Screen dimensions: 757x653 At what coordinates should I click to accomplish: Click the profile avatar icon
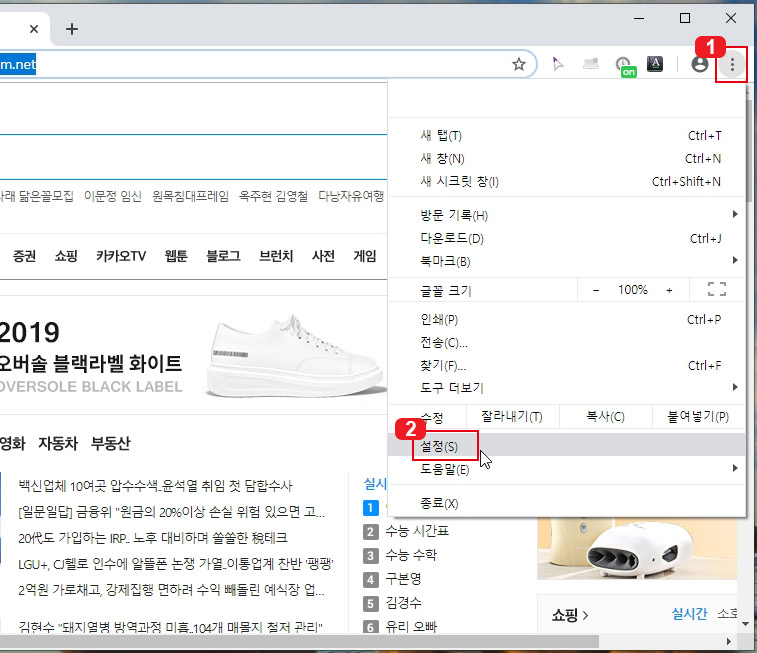tap(700, 64)
